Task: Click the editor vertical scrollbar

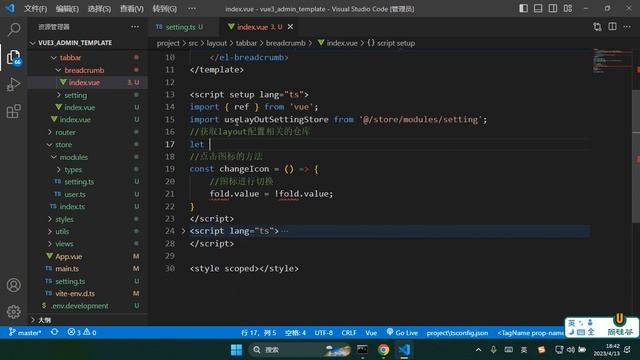Action: click(636, 157)
